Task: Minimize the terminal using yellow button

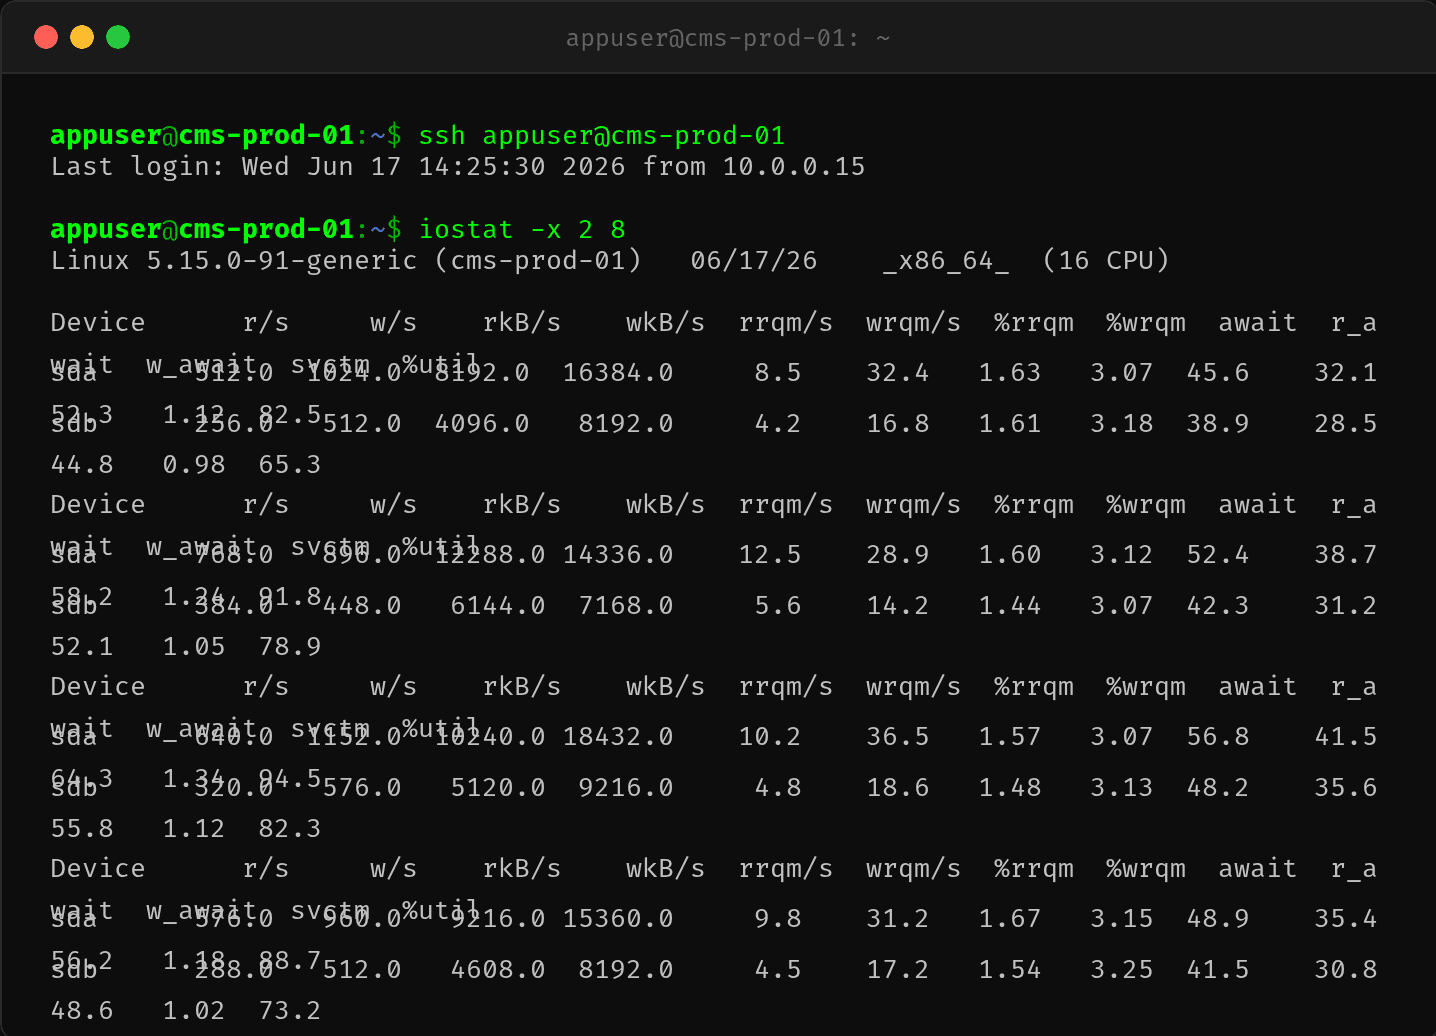Action: pyautogui.click(x=82, y=37)
